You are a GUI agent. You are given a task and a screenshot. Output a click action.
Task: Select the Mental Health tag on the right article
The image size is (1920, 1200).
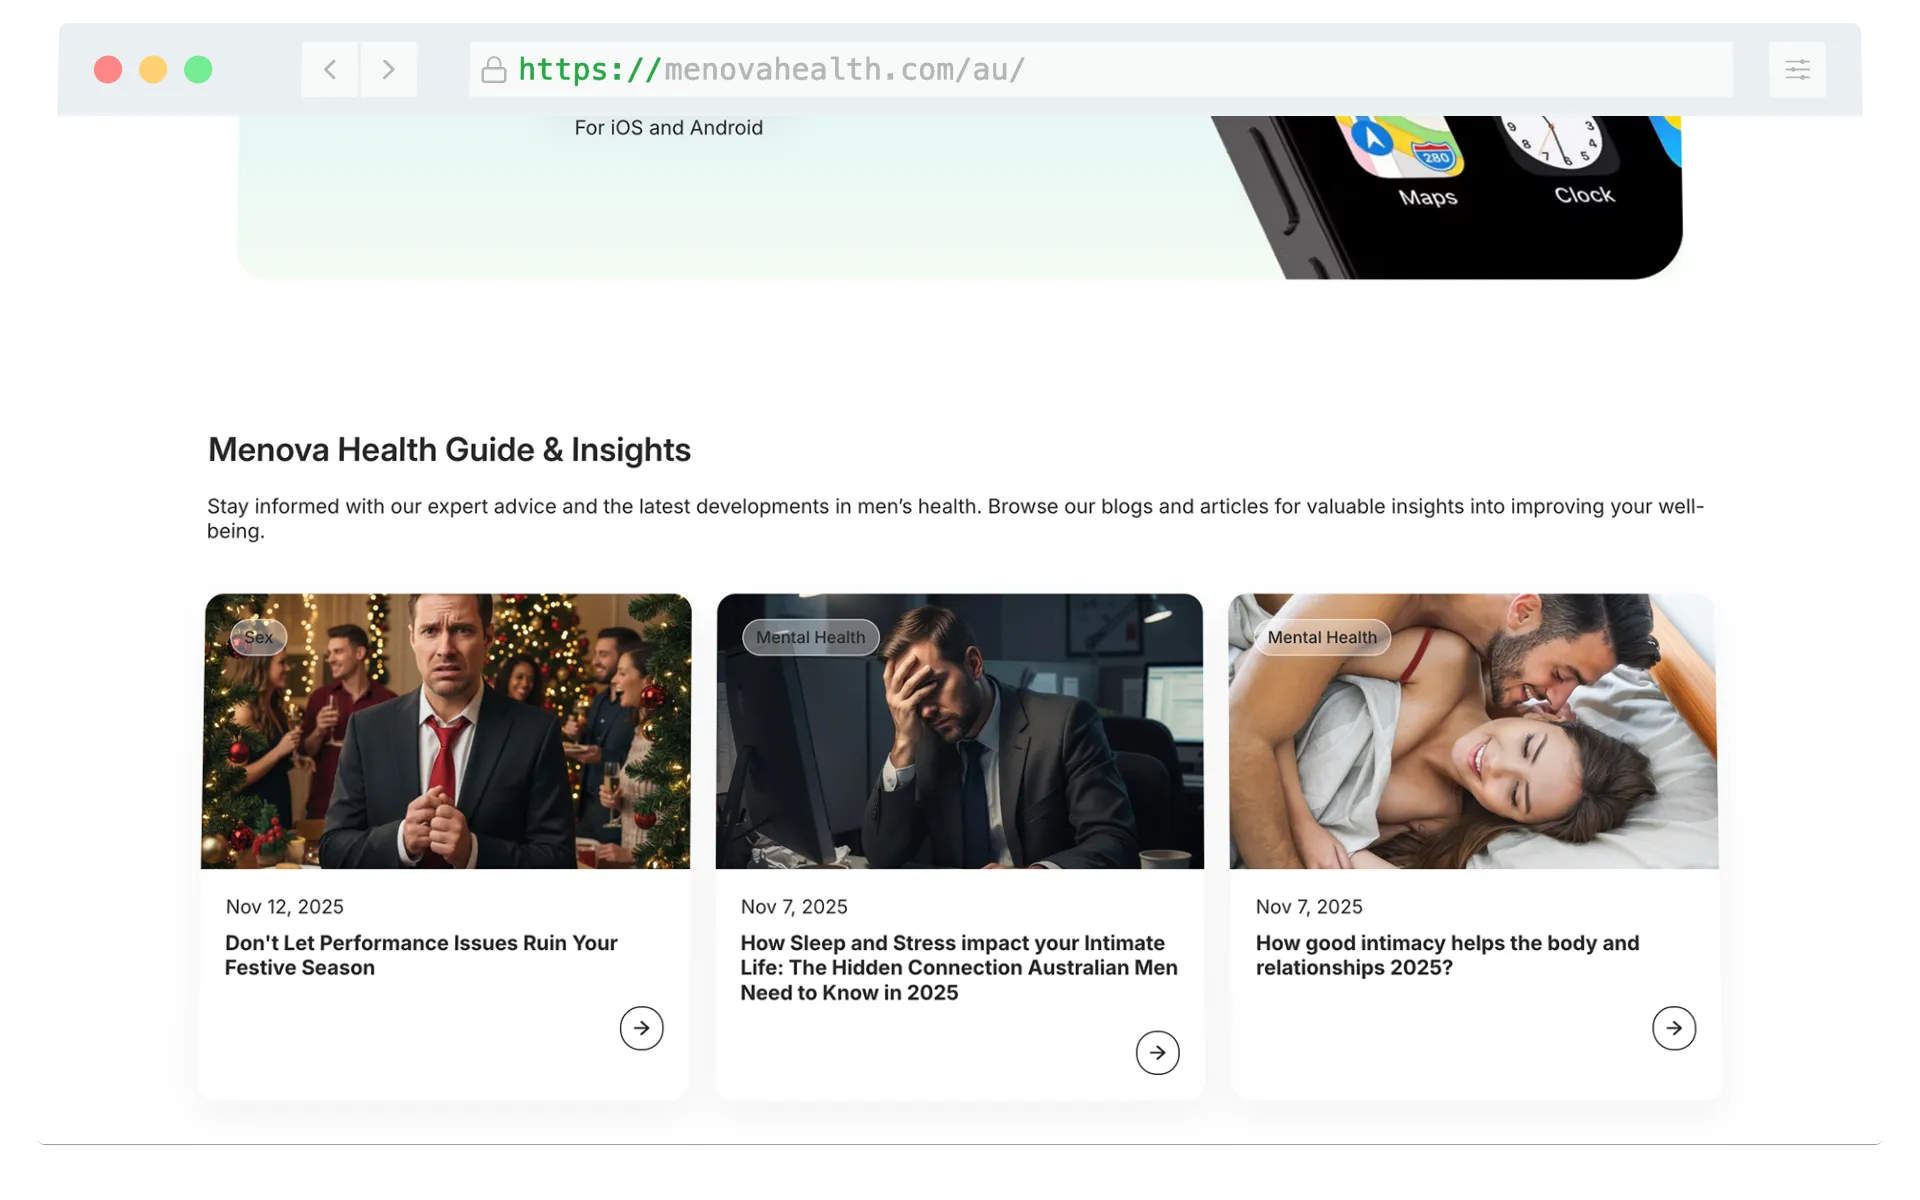[1322, 637]
